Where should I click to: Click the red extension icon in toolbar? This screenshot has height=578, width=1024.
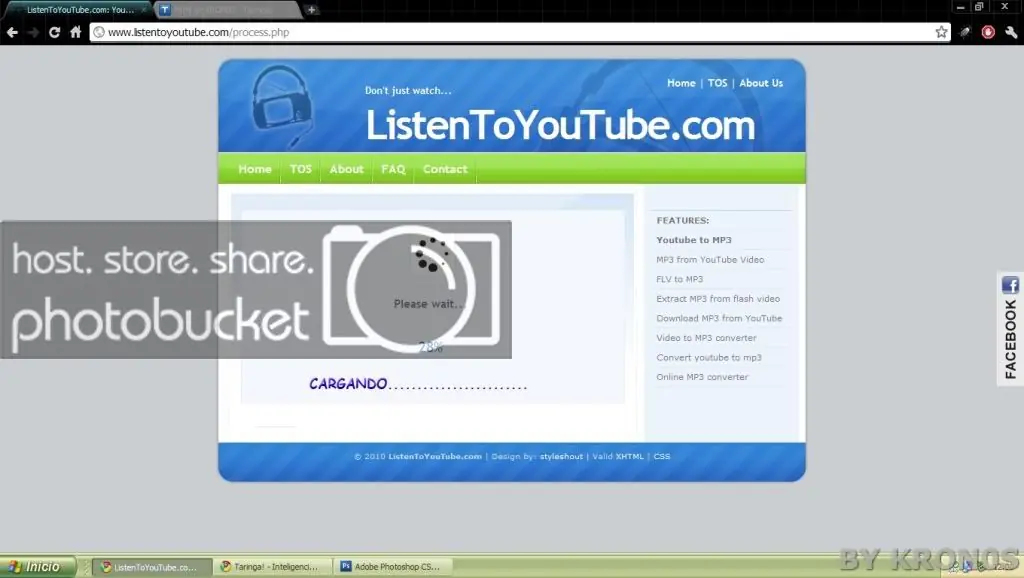pyautogui.click(x=988, y=32)
